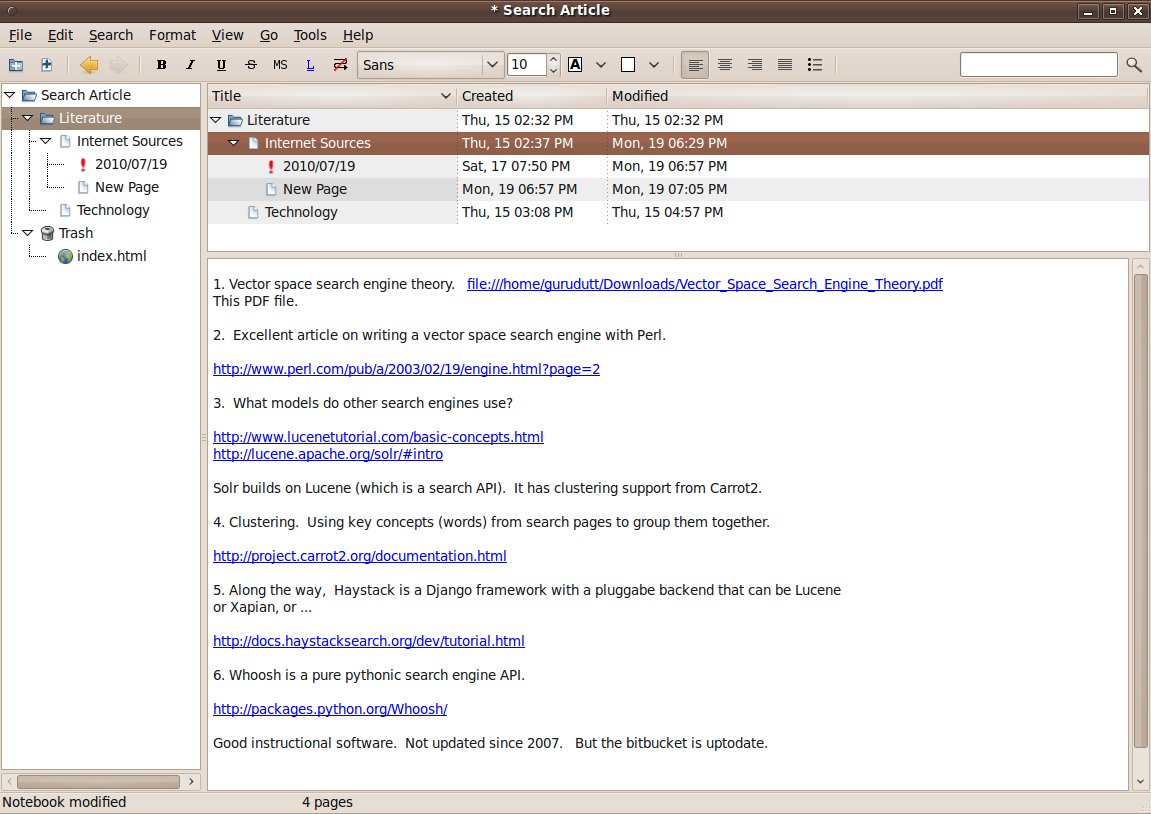Open the carrot2 documentation link
Image resolution: width=1151 pixels, height=814 pixels.
pyautogui.click(x=359, y=556)
